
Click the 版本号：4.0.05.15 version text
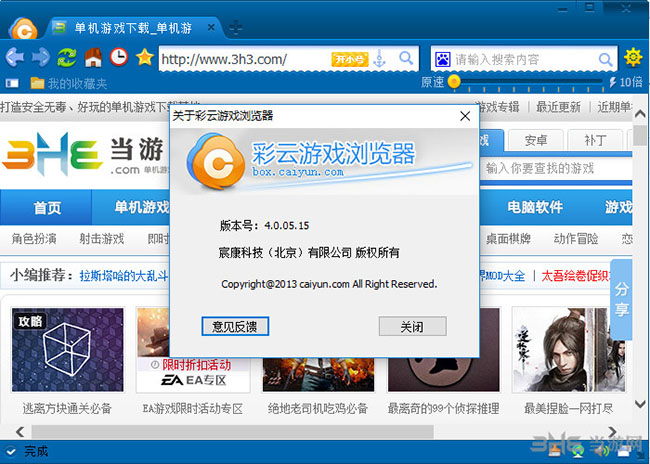[x=264, y=226]
